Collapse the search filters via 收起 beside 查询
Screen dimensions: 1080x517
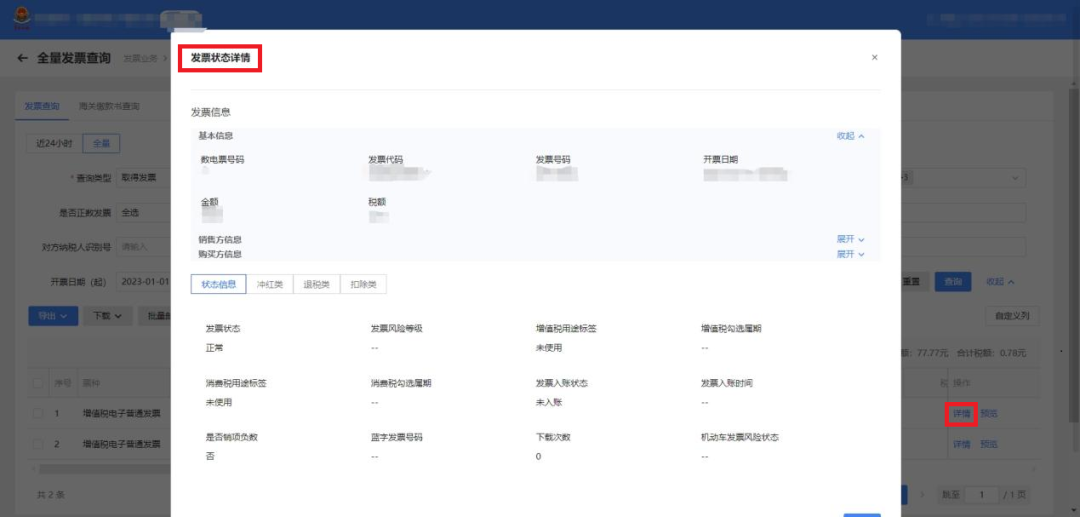pos(1000,282)
